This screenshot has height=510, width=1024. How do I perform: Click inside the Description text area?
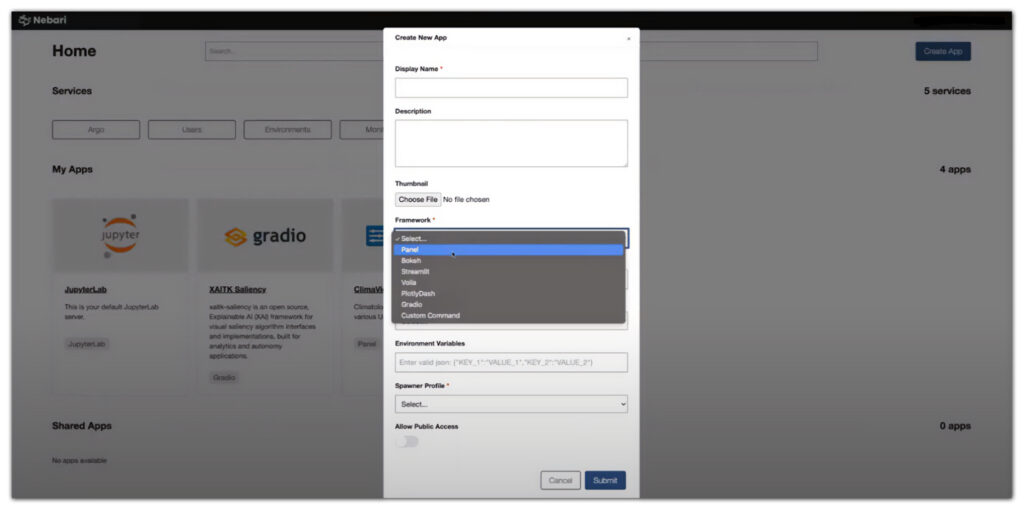[511, 143]
